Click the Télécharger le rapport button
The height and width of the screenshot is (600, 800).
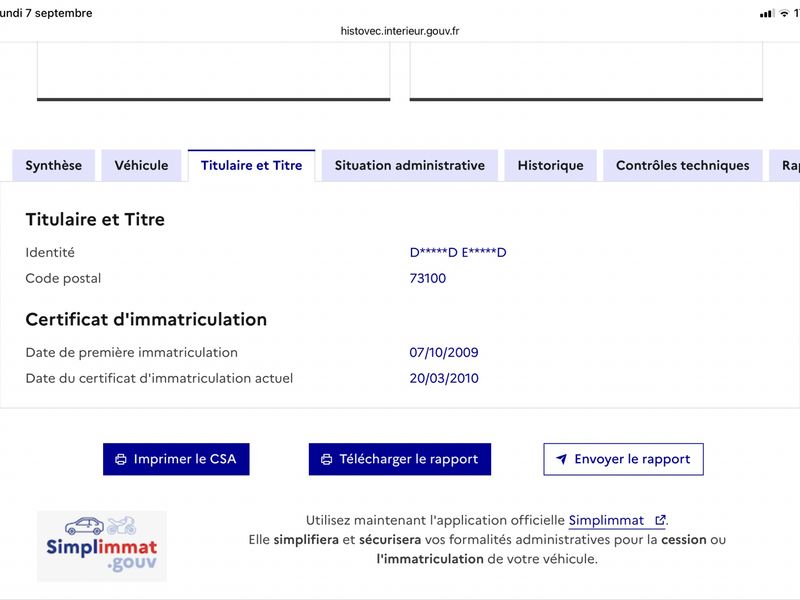coord(399,459)
